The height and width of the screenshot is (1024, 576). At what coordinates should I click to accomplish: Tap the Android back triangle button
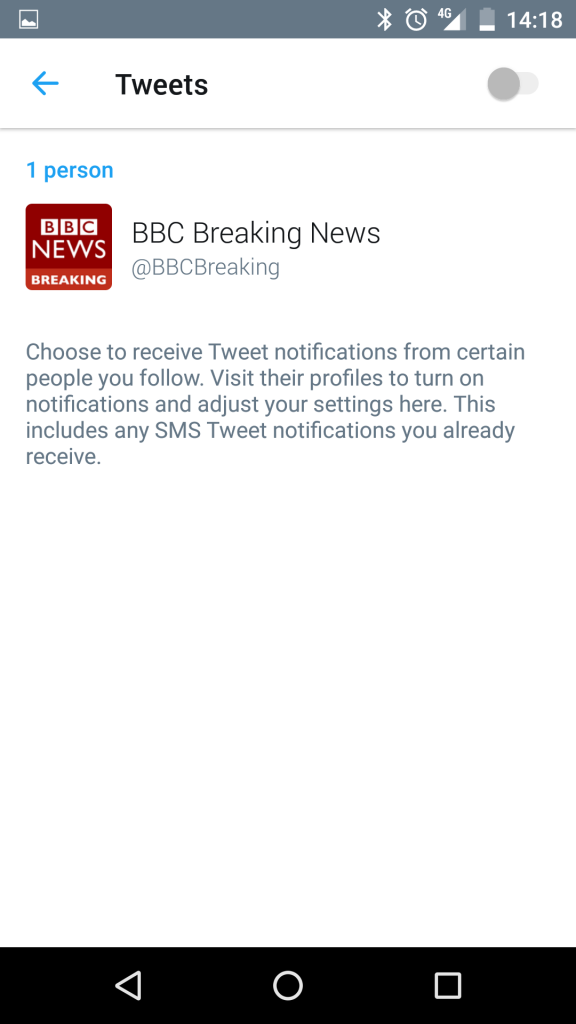click(x=128, y=985)
